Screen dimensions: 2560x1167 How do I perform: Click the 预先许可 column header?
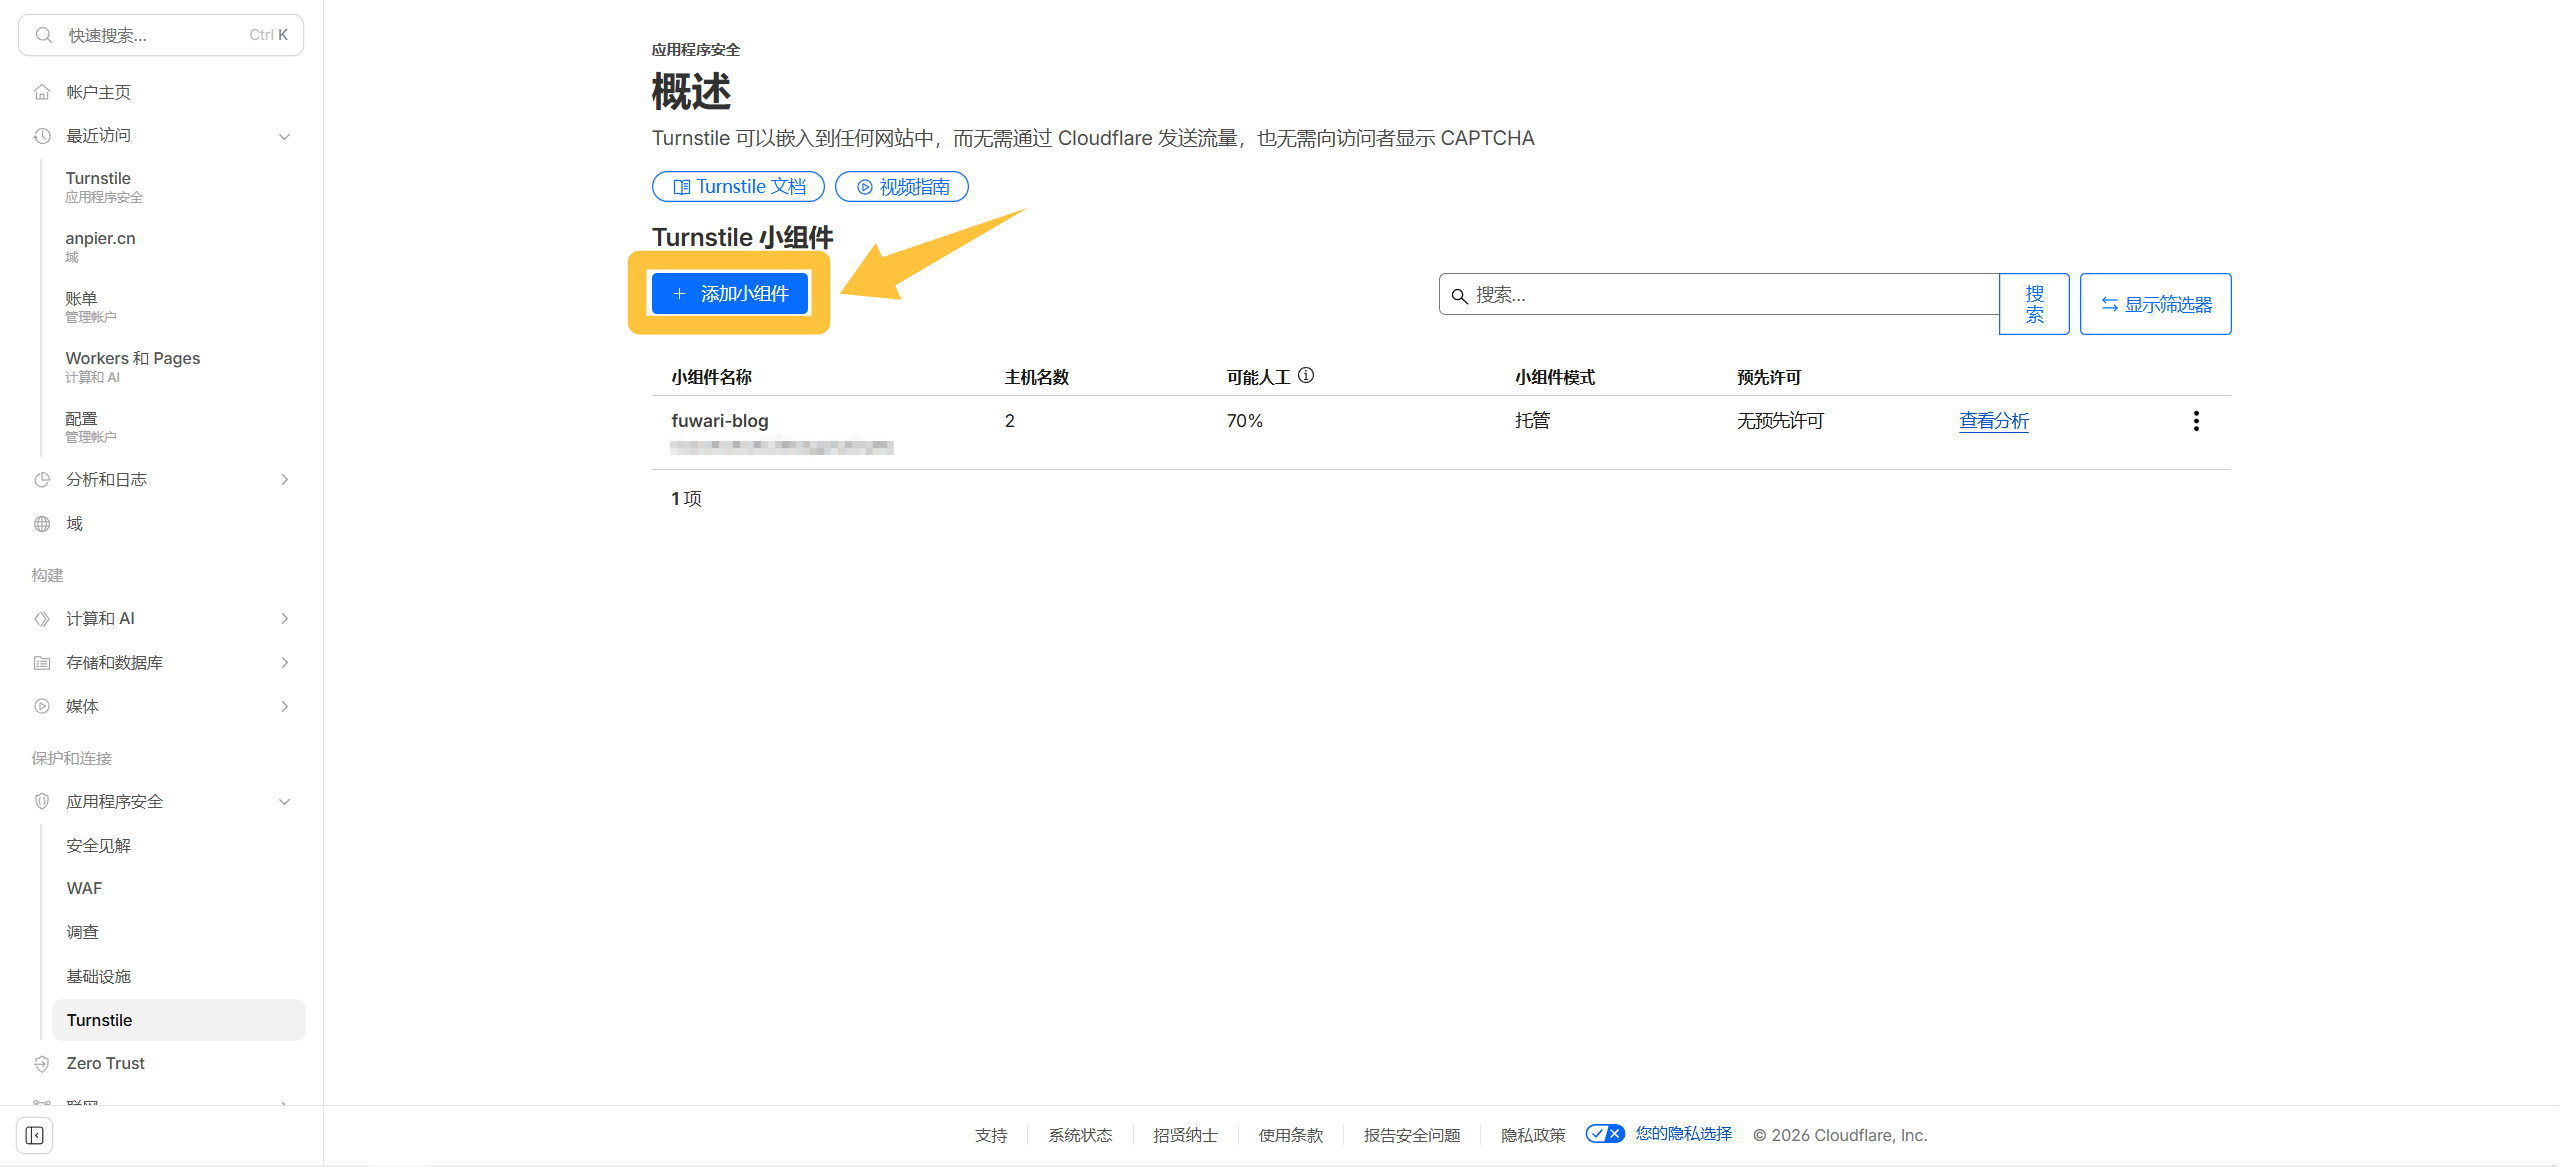1769,377
